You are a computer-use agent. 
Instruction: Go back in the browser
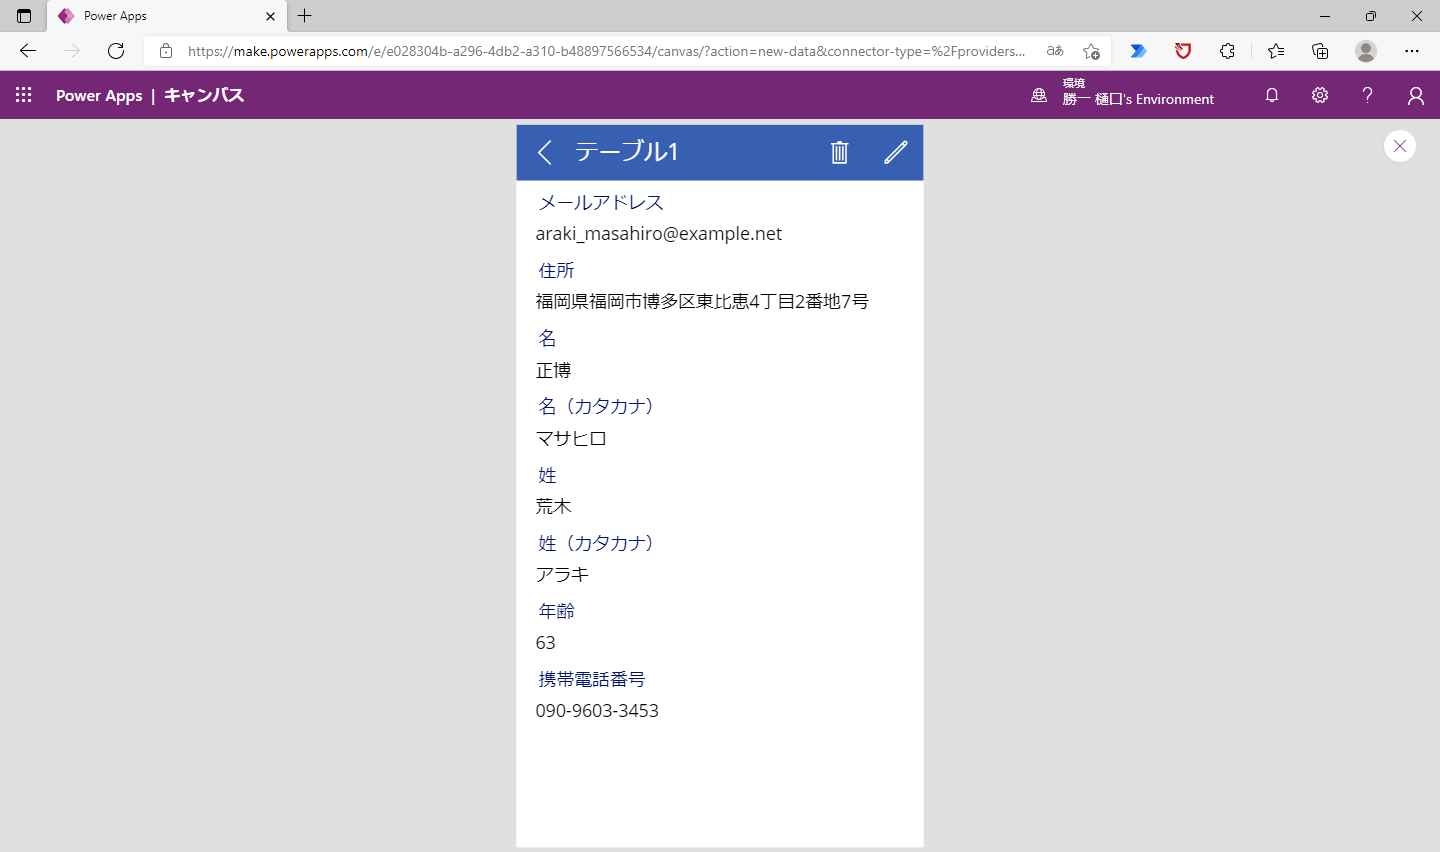click(x=28, y=51)
